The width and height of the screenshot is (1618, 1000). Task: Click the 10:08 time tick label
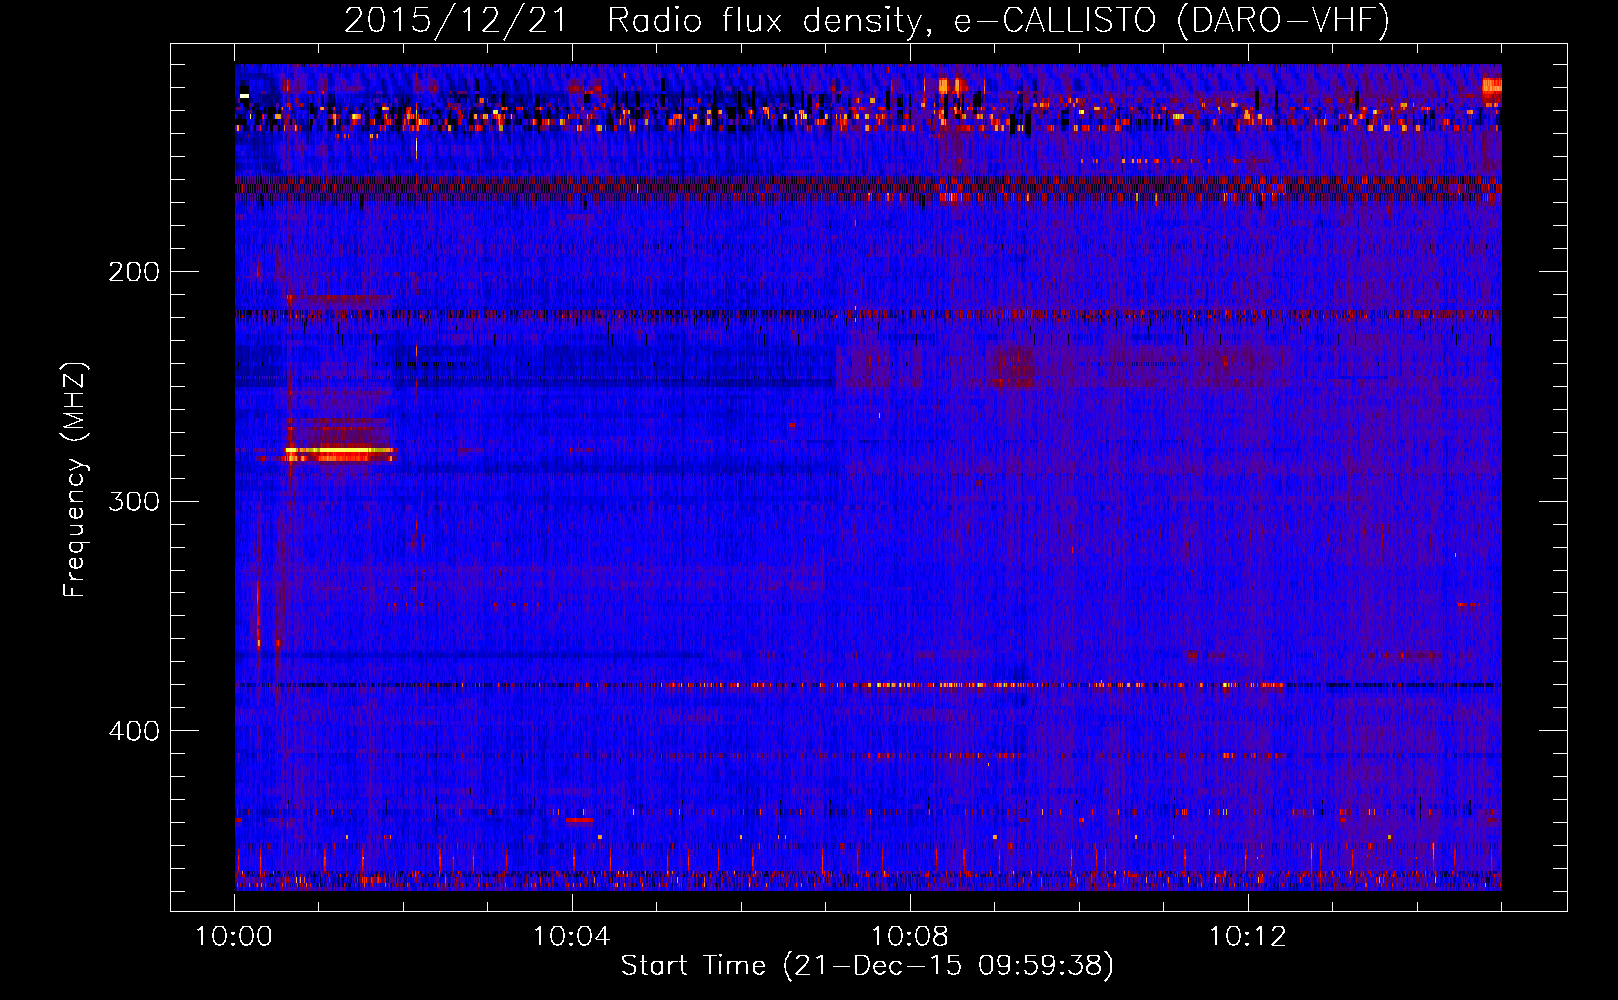click(910, 936)
